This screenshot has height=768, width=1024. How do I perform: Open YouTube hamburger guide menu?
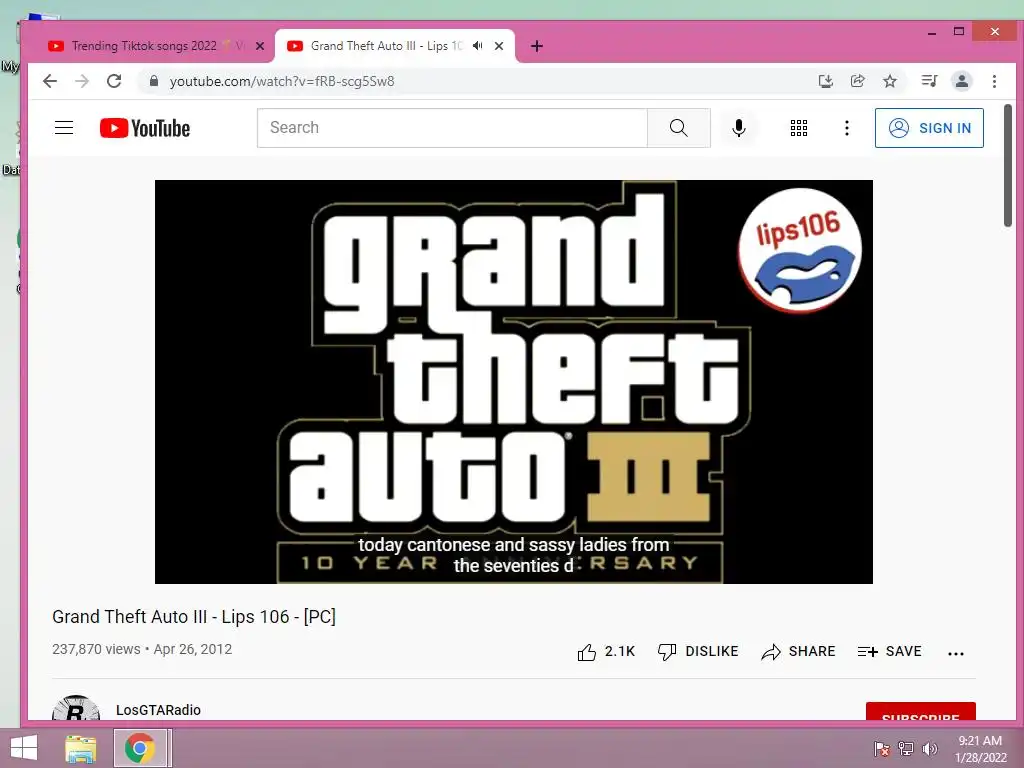tap(64, 128)
